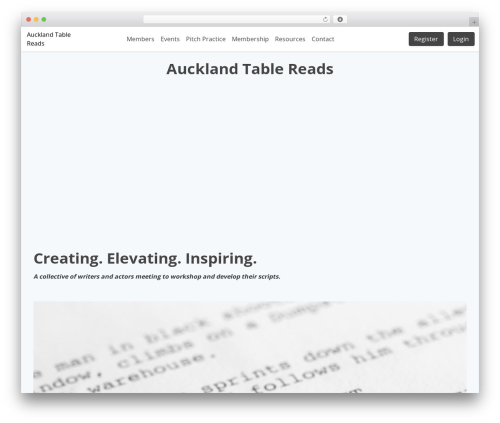Click the Login button
Image resolution: width=500 pixels, height=423 pixels.
point(461,39)
